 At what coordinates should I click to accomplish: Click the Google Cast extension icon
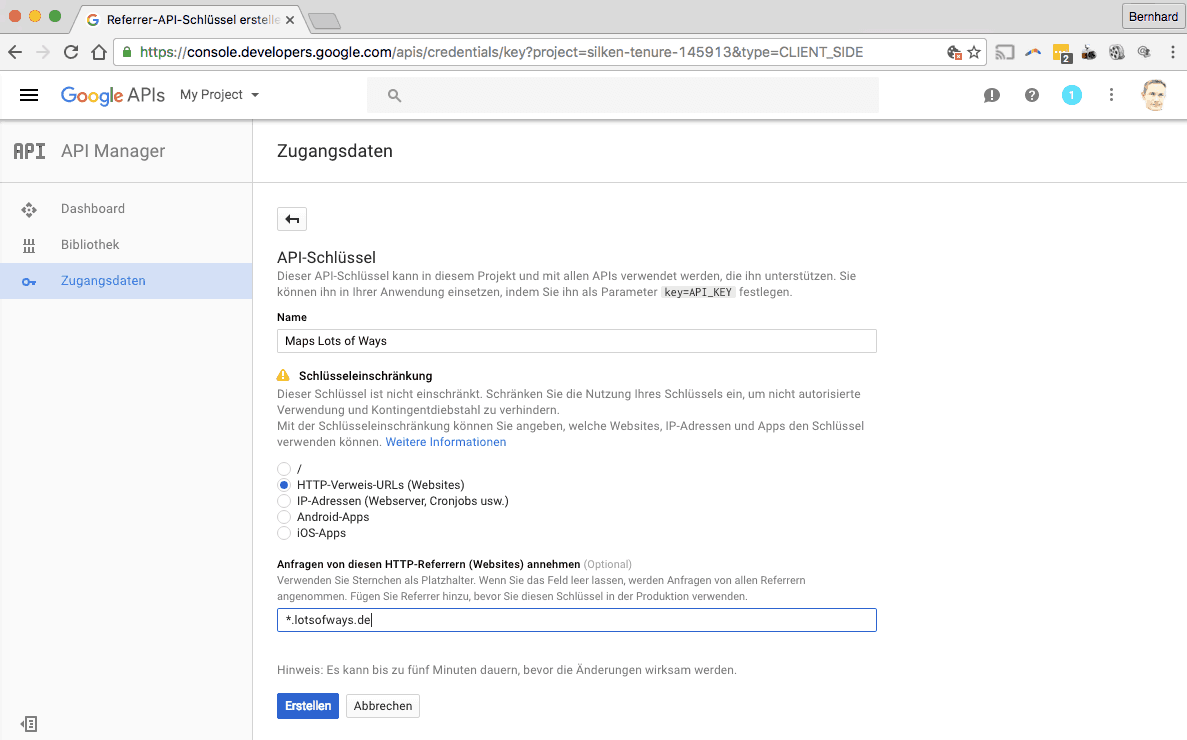1004,52
